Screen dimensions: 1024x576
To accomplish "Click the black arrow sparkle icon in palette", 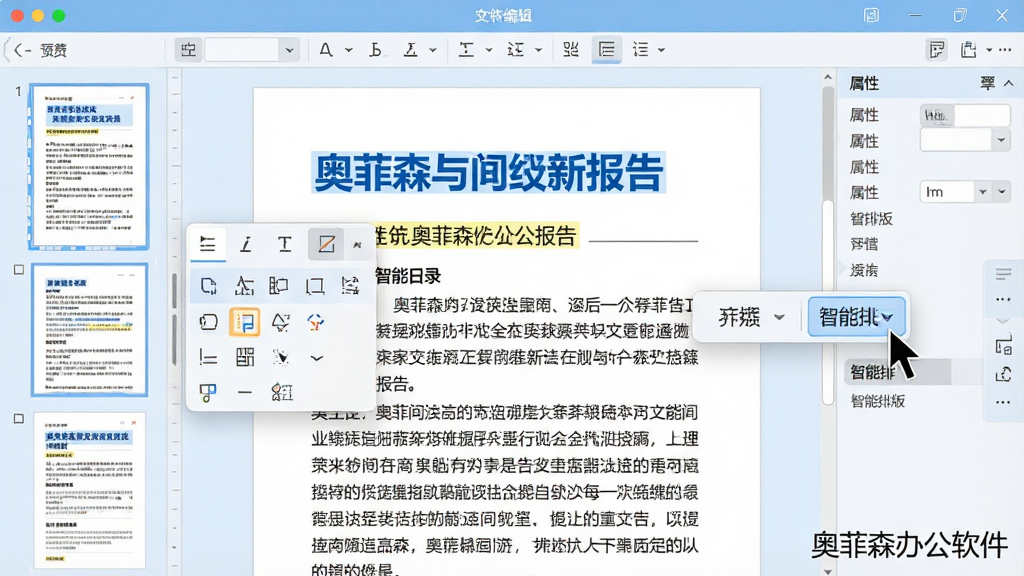I will tap(281, 357).
